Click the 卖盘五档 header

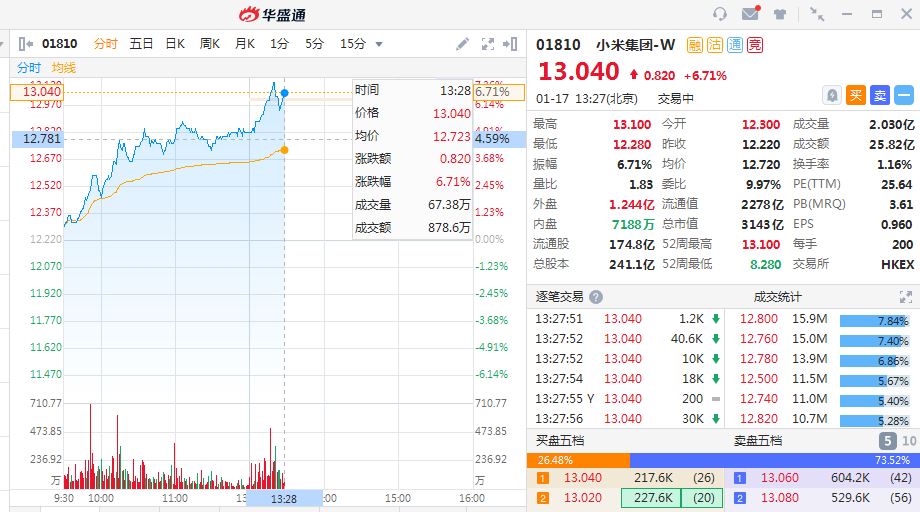click(x=758, y=440)
